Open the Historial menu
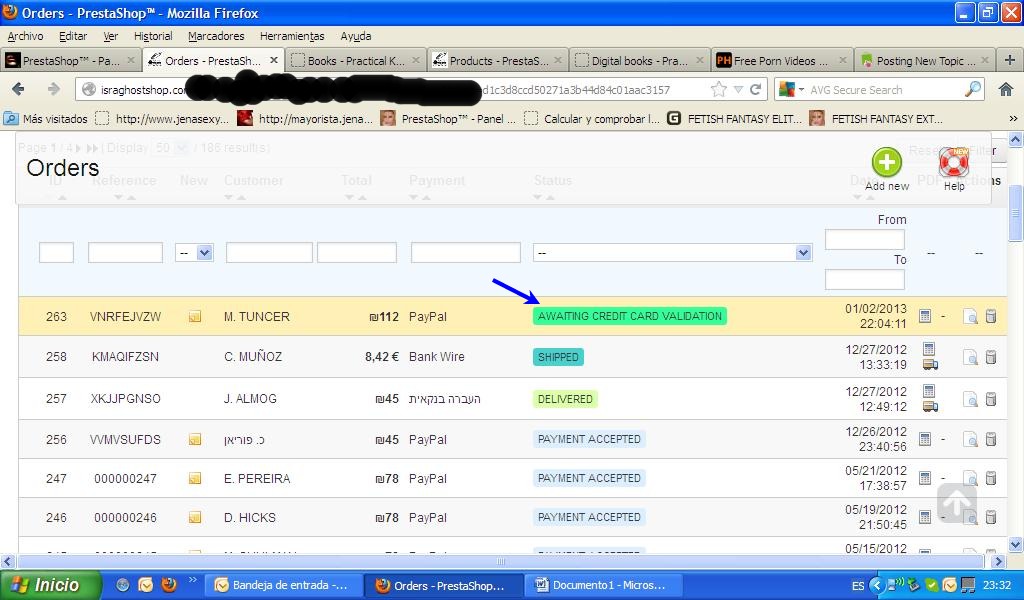1024x600 pixels. pyautogui.click(x=153, y=36)
